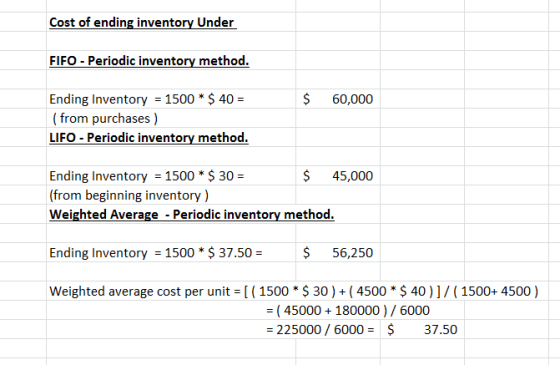The image size is (560, 365).
Task: Click the '( from purchases )' note cell
Action: [105, 118]
